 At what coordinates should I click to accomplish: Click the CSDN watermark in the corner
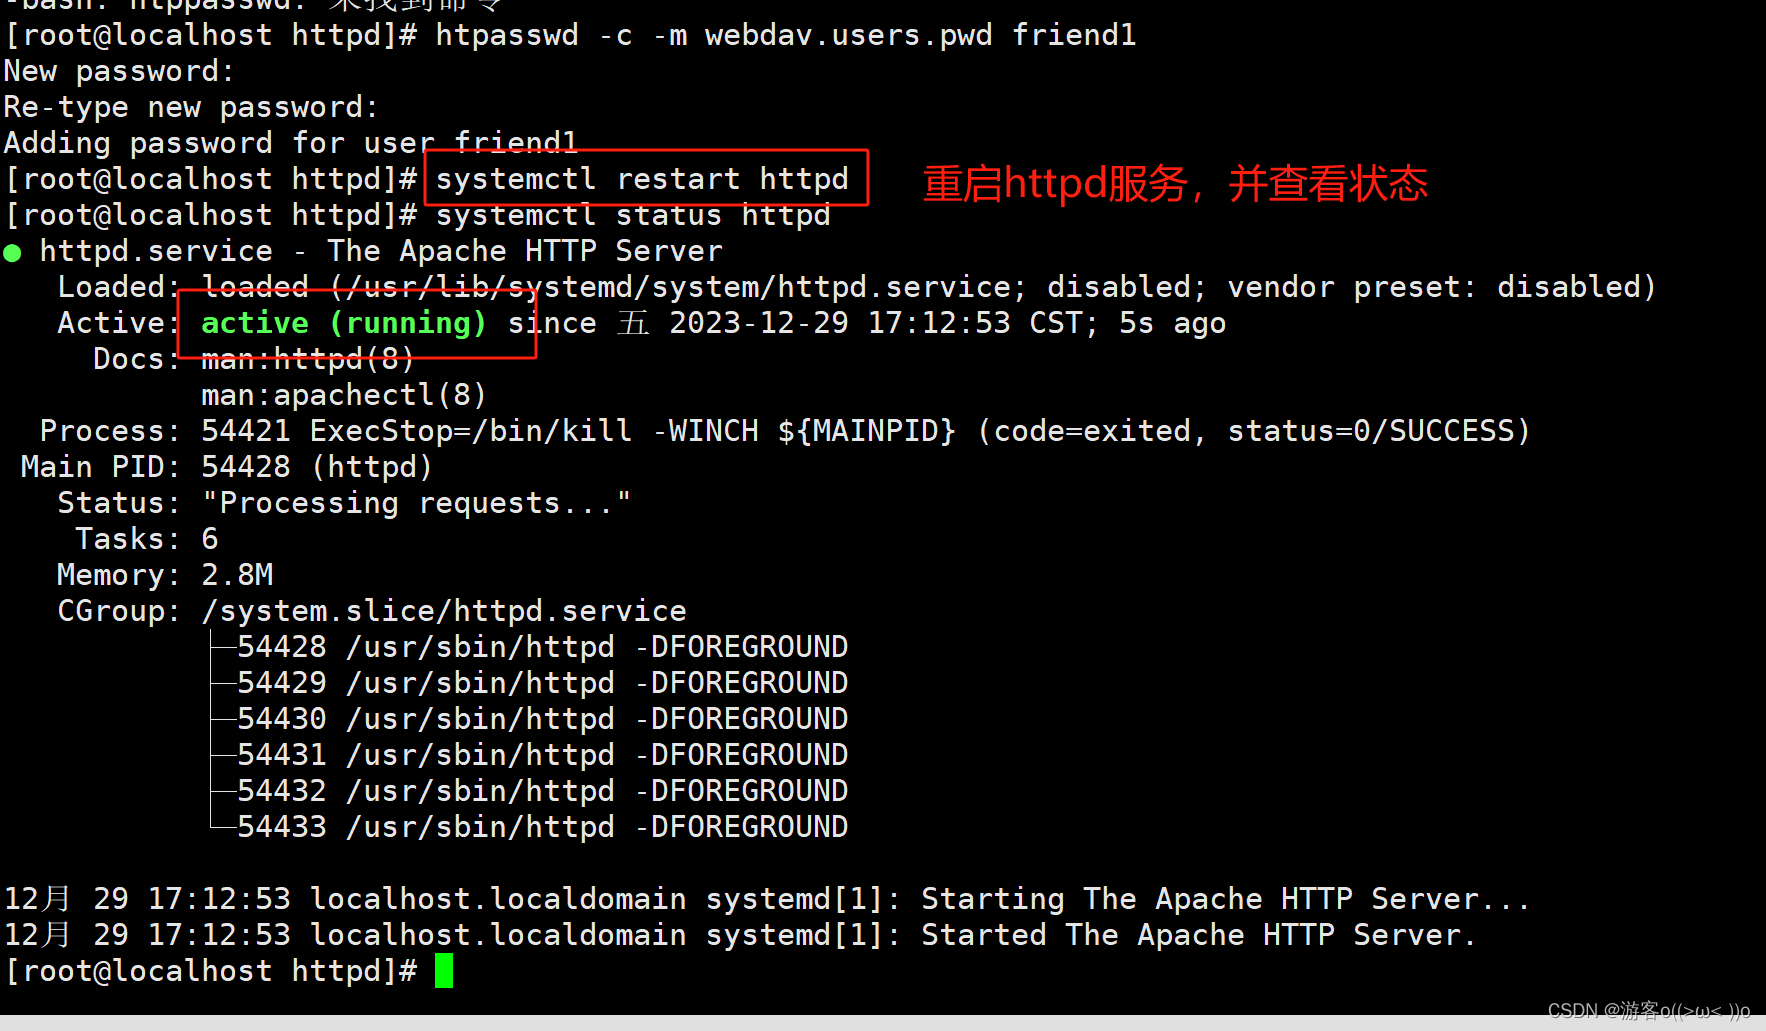point(1649,1010)
